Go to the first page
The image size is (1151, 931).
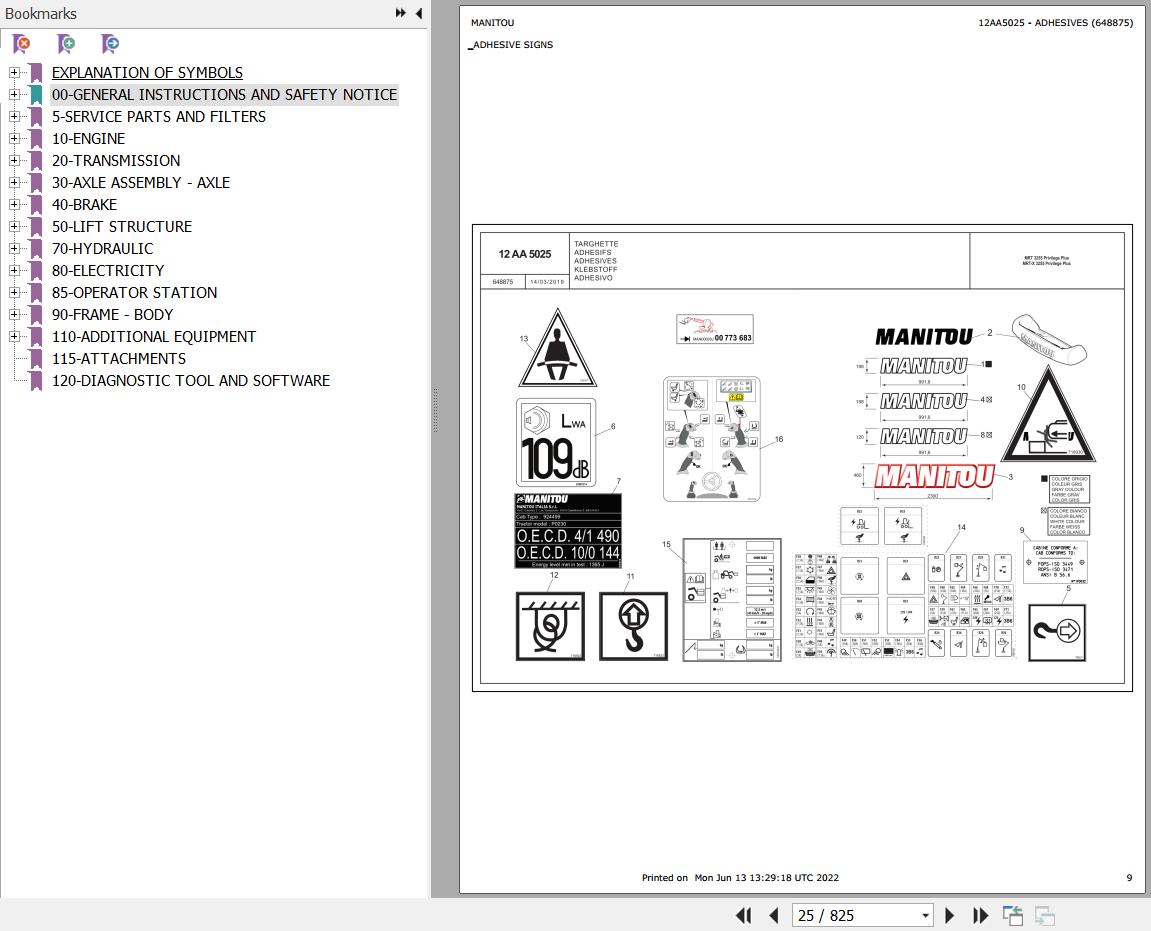click(x=744, y=916)
